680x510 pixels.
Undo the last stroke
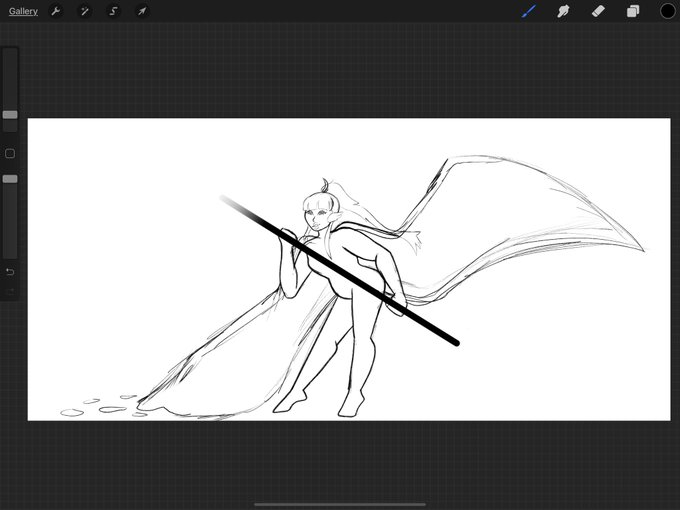(10, 272)
